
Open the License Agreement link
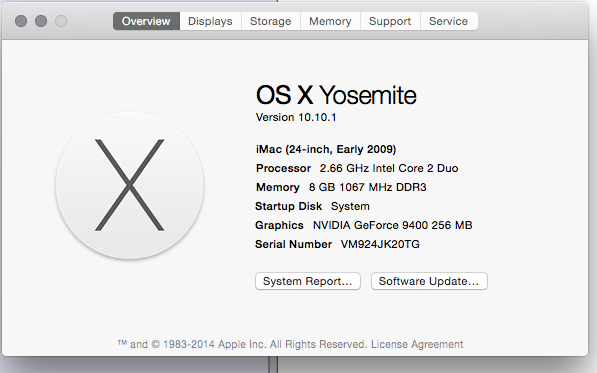(417, 344)
